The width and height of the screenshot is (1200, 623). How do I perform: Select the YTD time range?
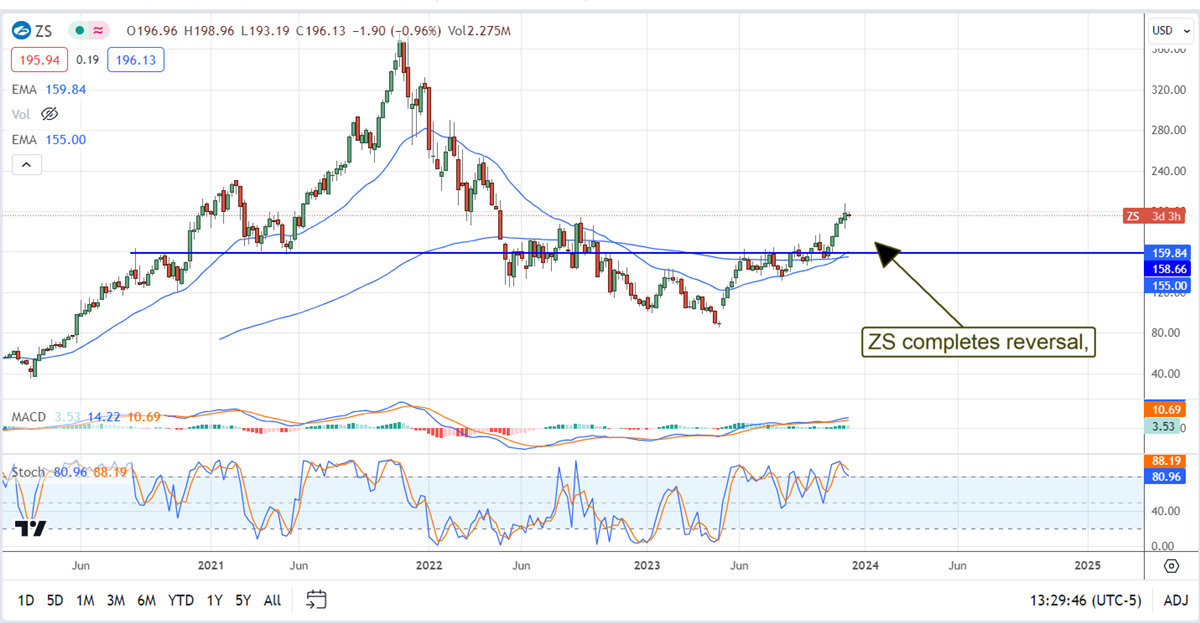coord(181,600)
